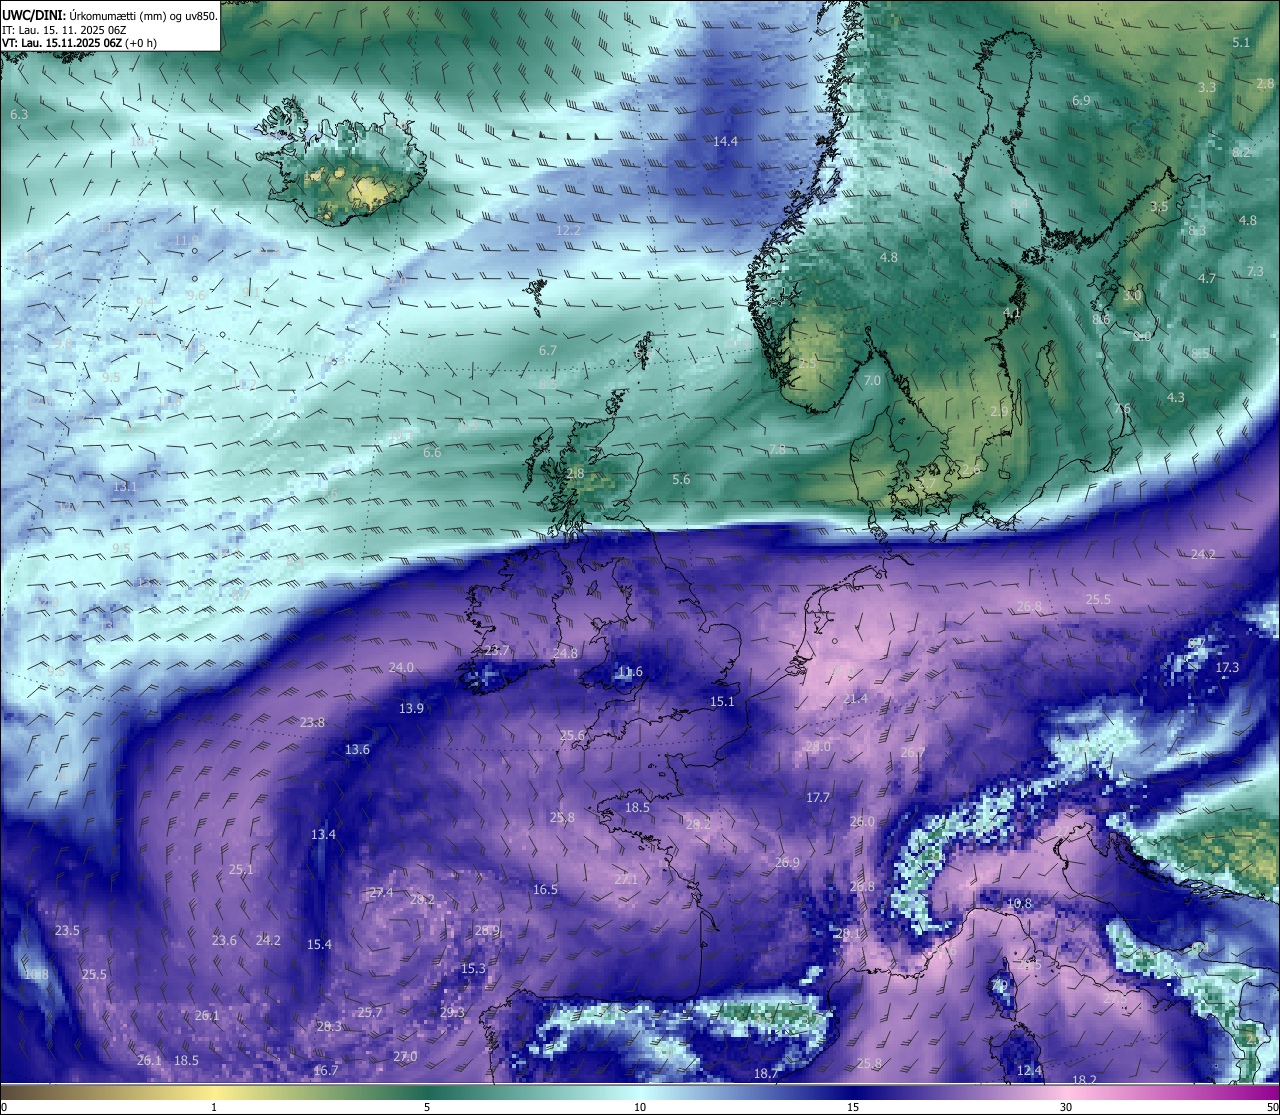This screenshot has width=1280, height=1115.
Task: Click the 18.2 value on the map
Action: [x=1084, y=1080]
